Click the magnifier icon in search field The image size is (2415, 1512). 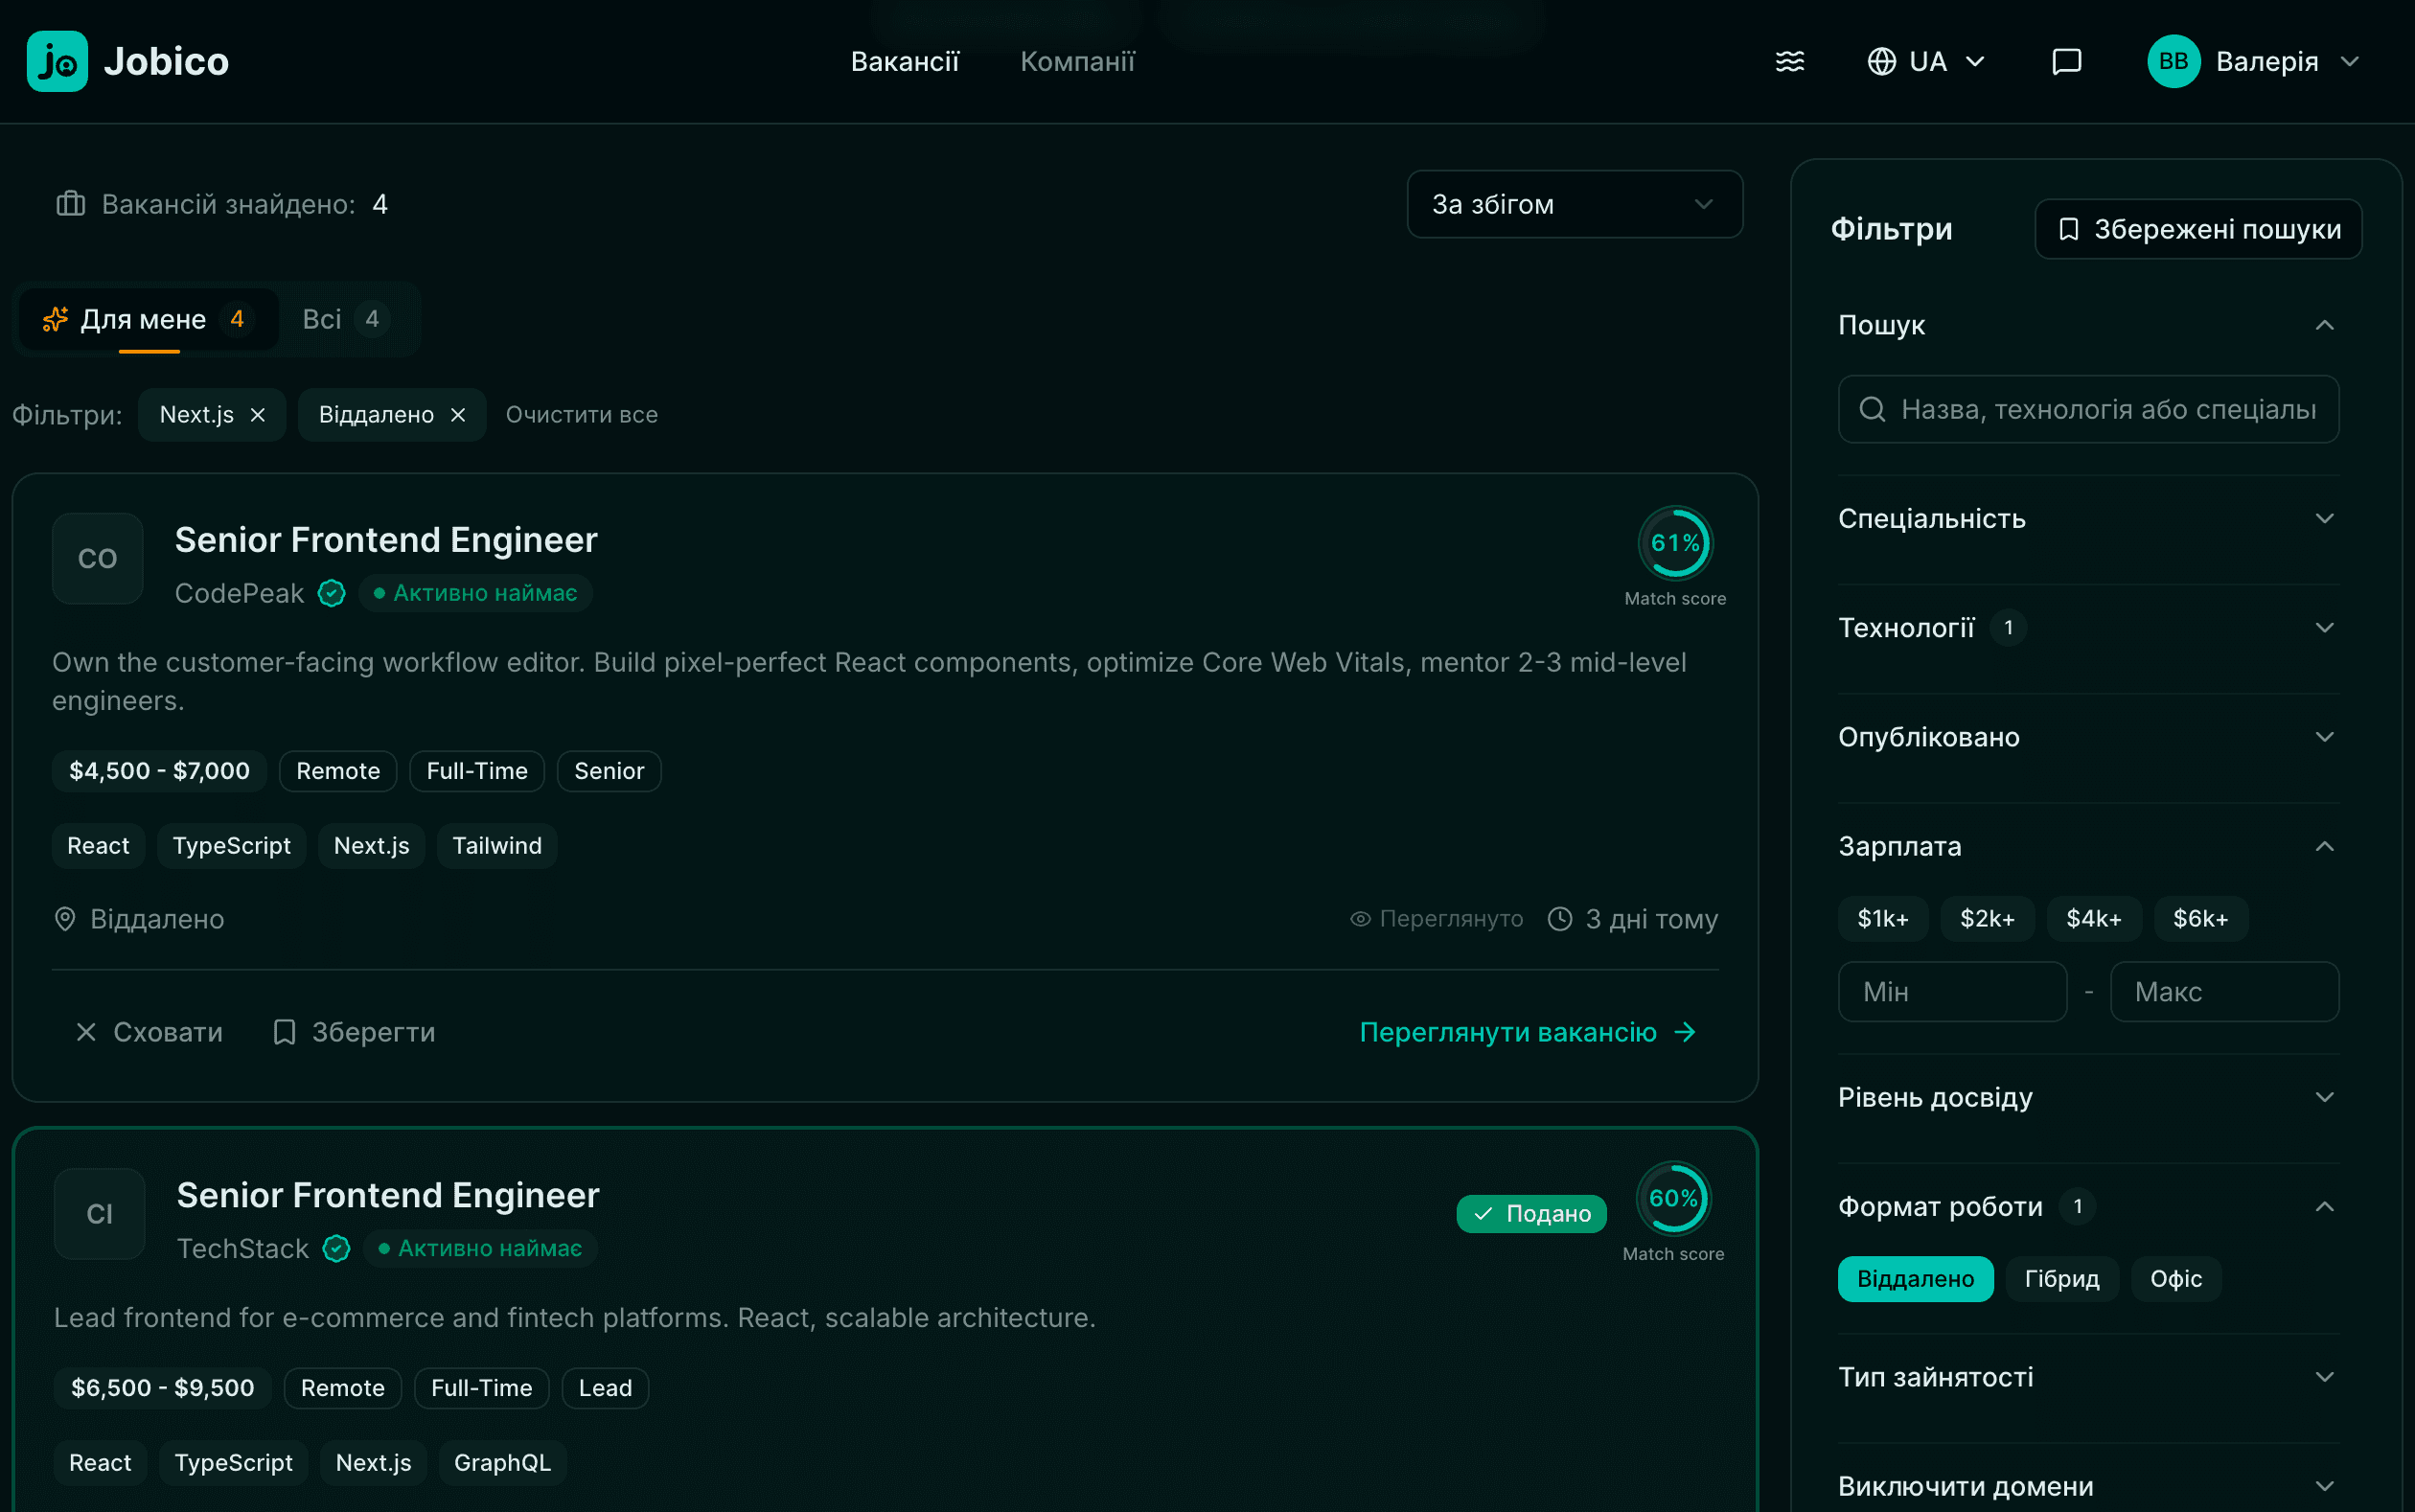pos(1872,409)
